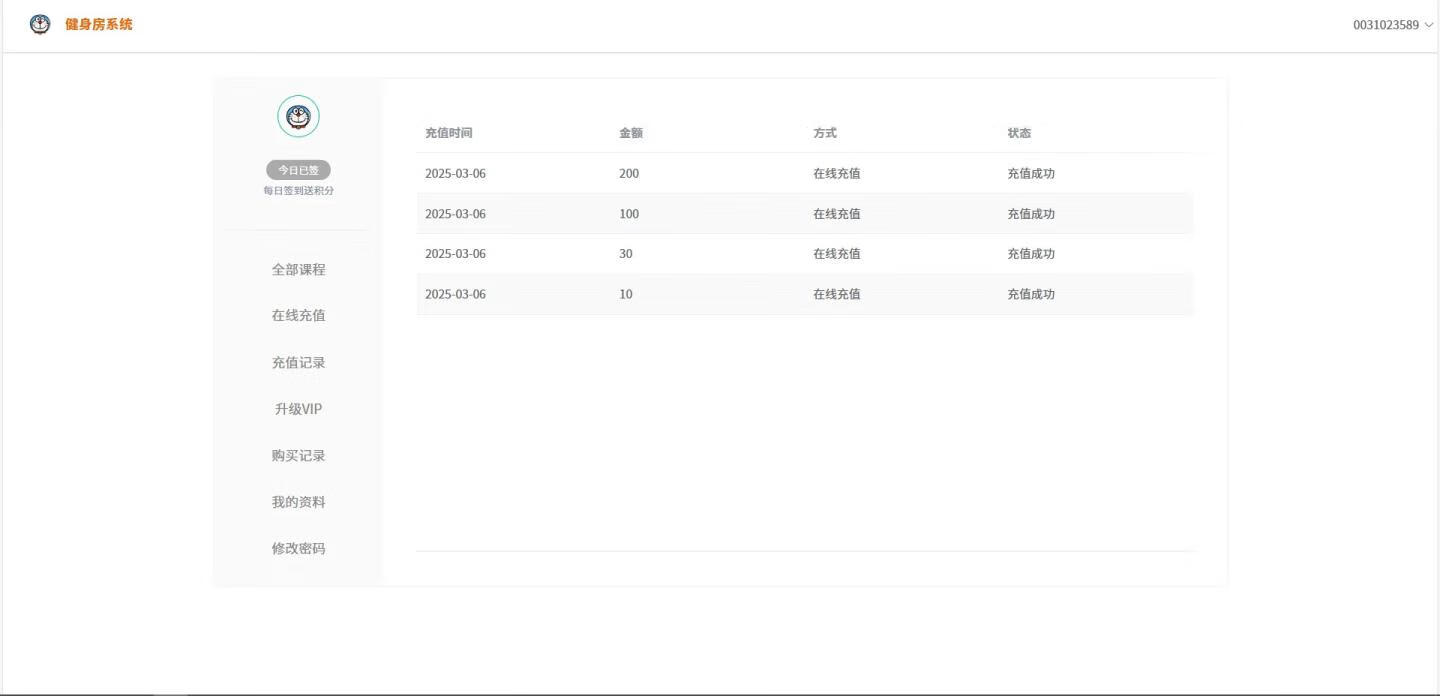Click the amount 10 recharge row
This screenshot has height=696, width=1440.
(804, 295)
